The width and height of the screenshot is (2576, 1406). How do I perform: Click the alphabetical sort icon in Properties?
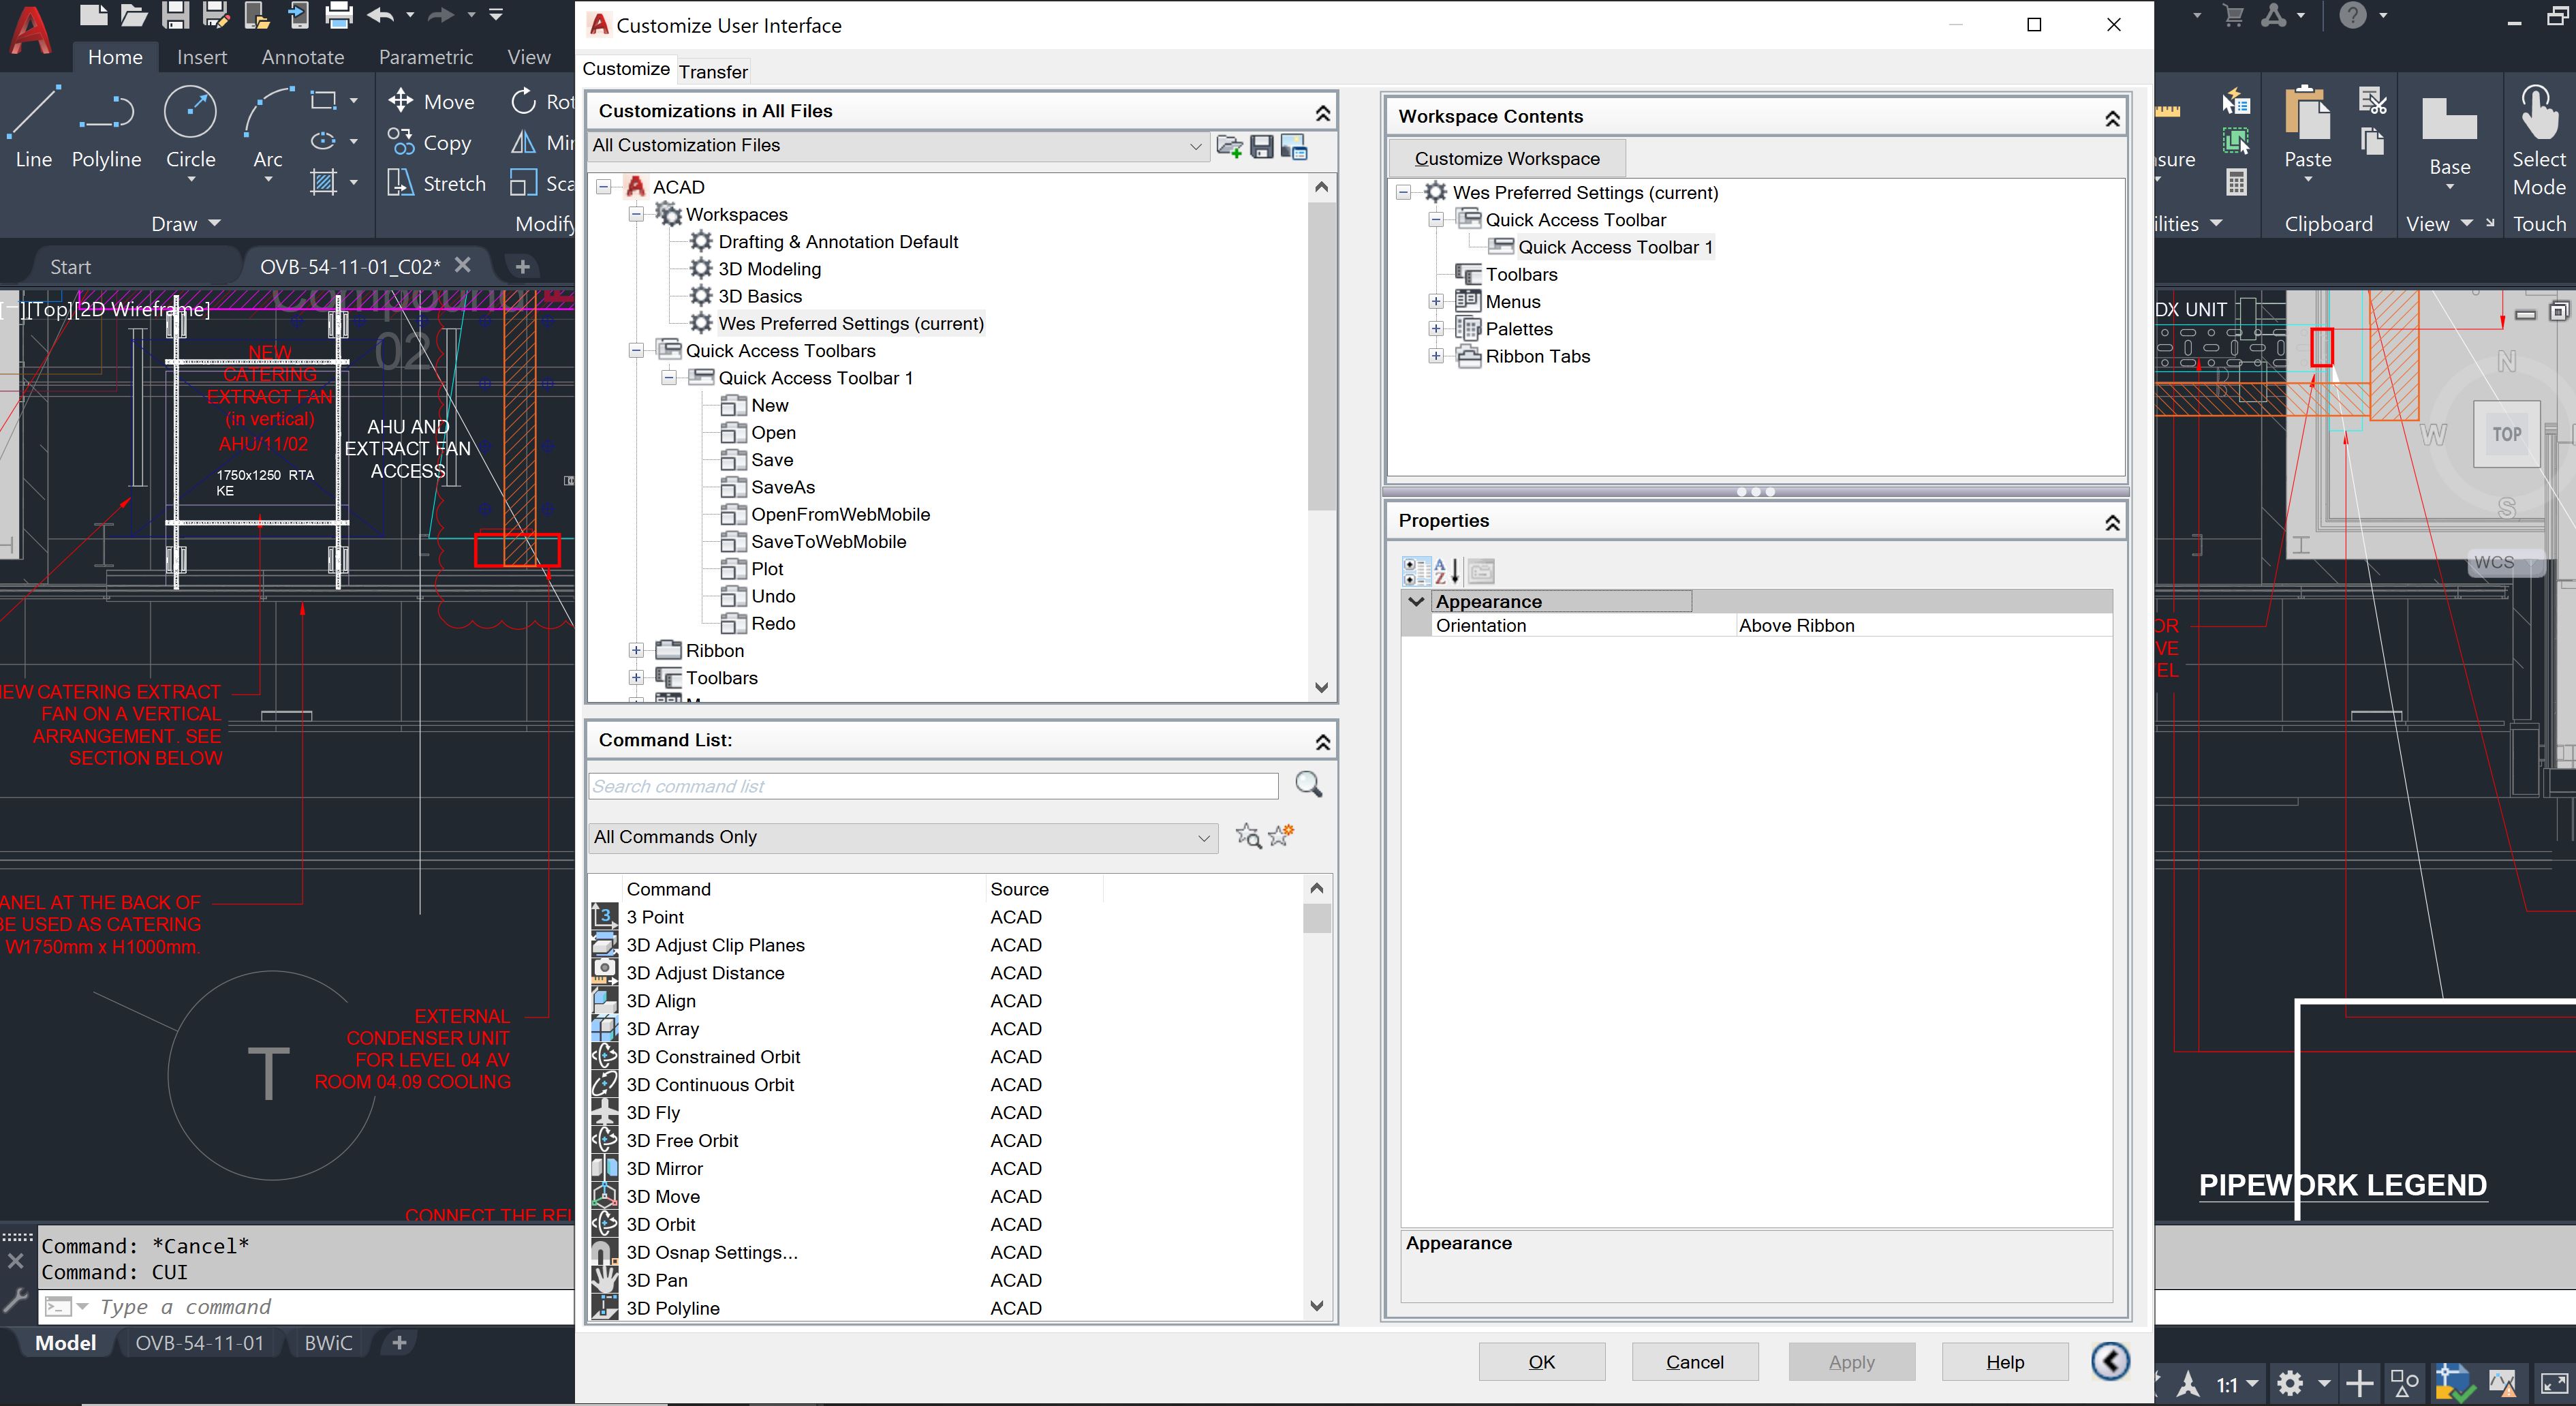coord(1447,571)
